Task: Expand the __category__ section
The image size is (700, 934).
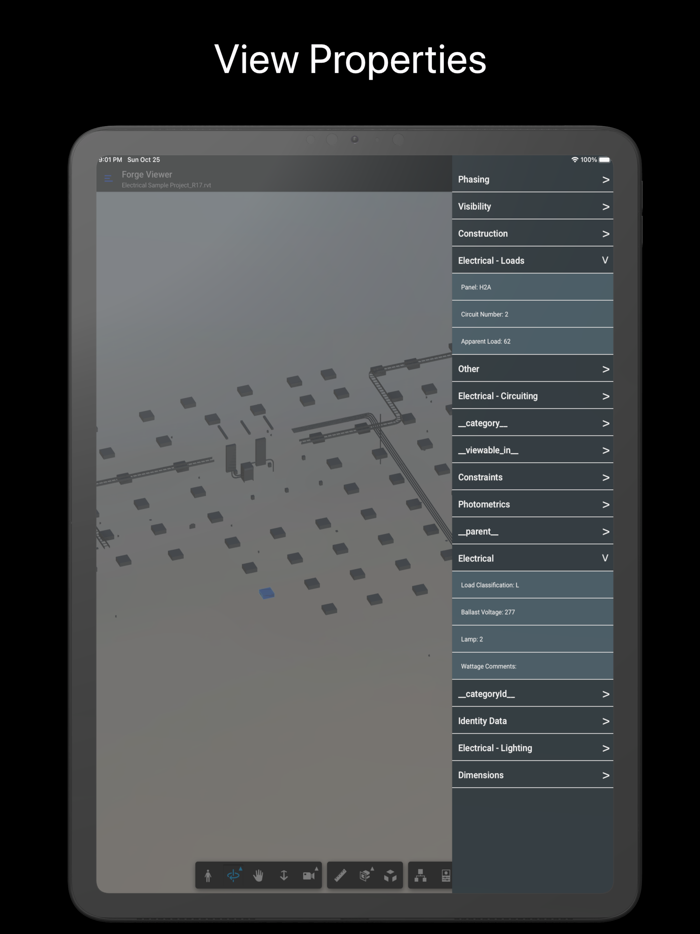Action: tap(533, 423)
